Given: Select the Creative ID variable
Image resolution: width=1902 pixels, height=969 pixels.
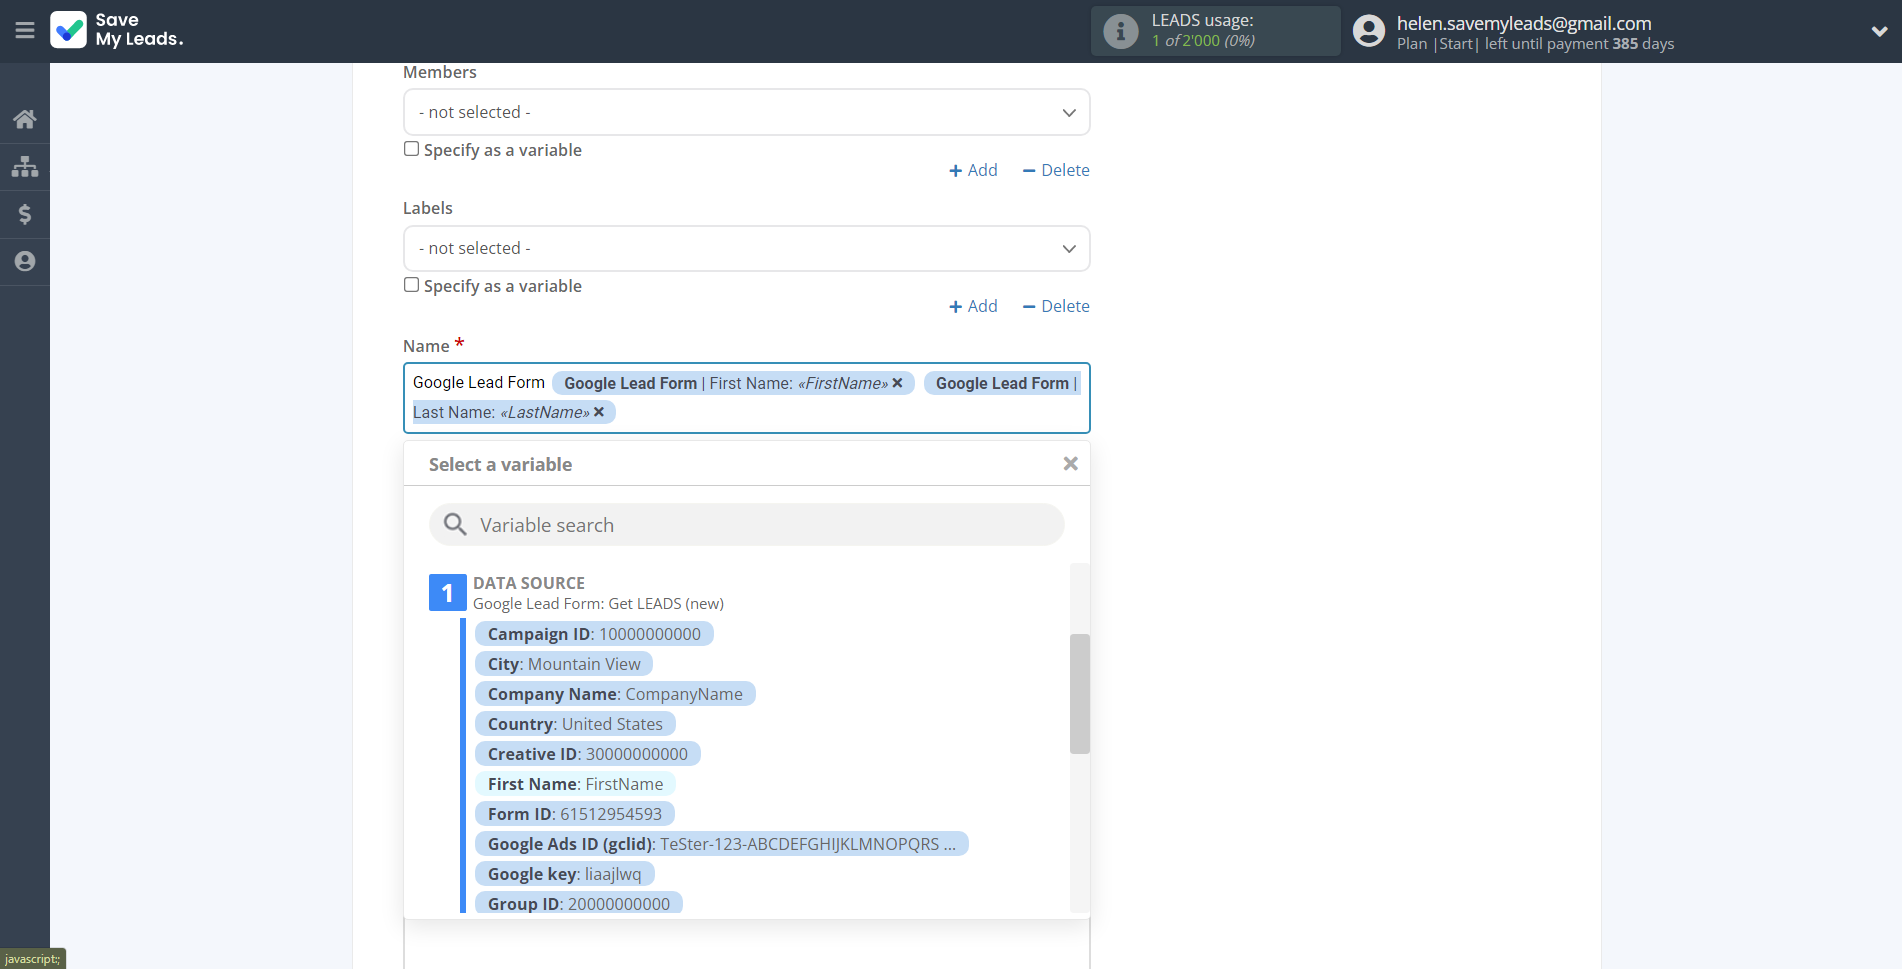Looking at the screenshot, I should click(588, 754).
